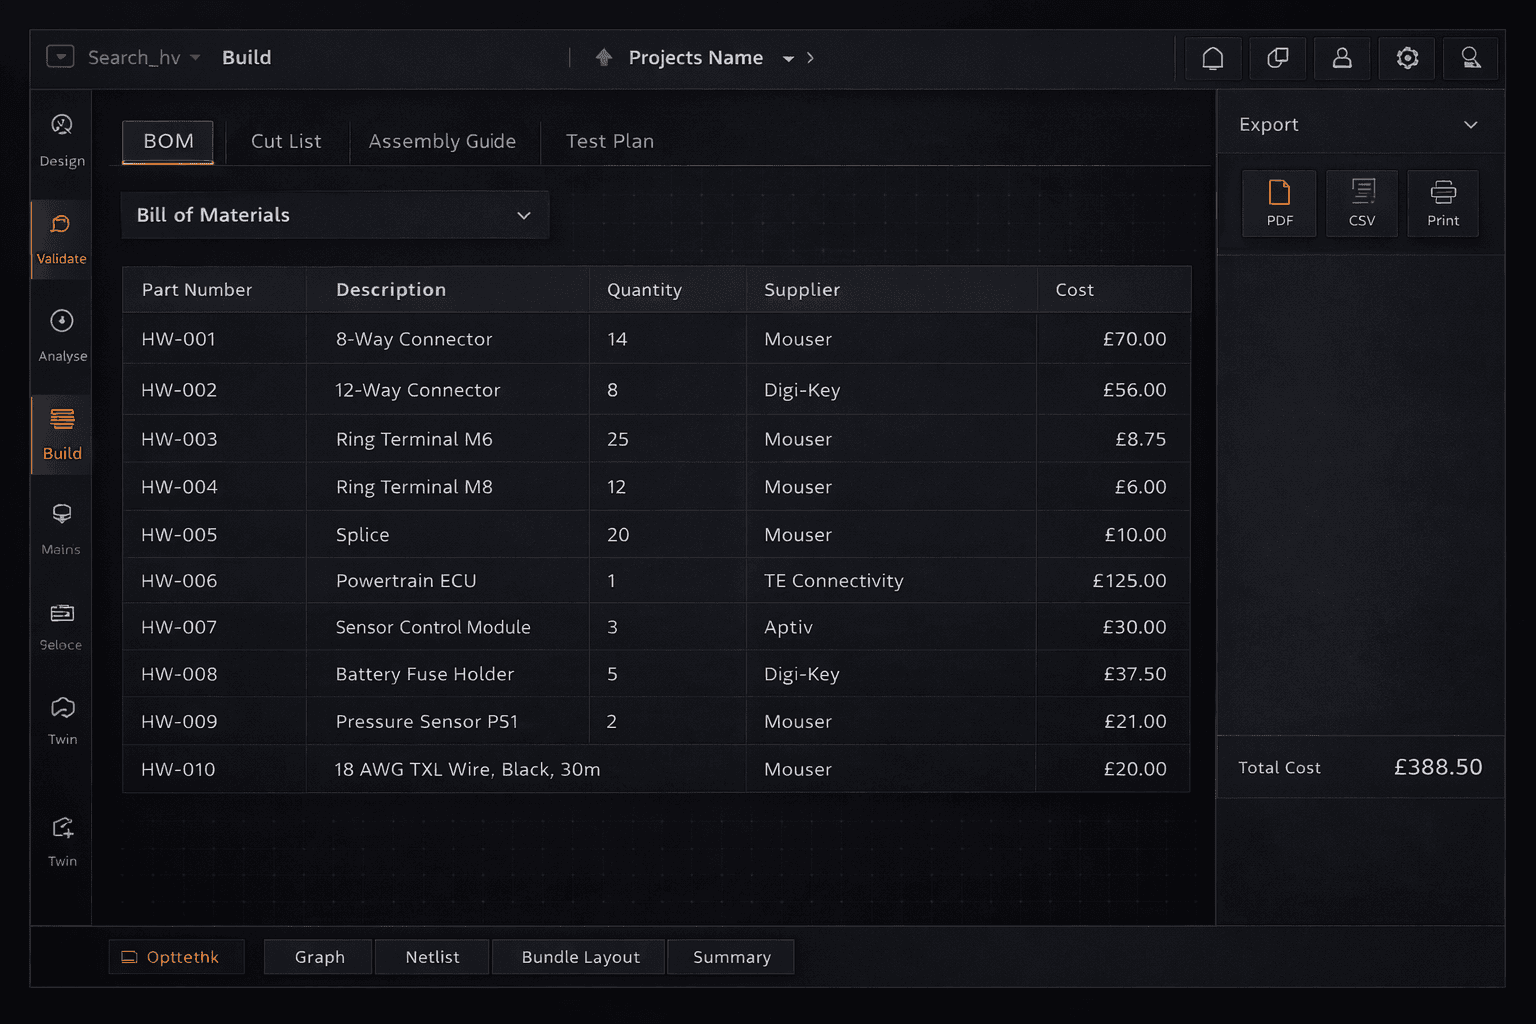Open the search tool at top right
The width and height of the screenshot is (1536, 1024).
click(x=1470, y=58)
